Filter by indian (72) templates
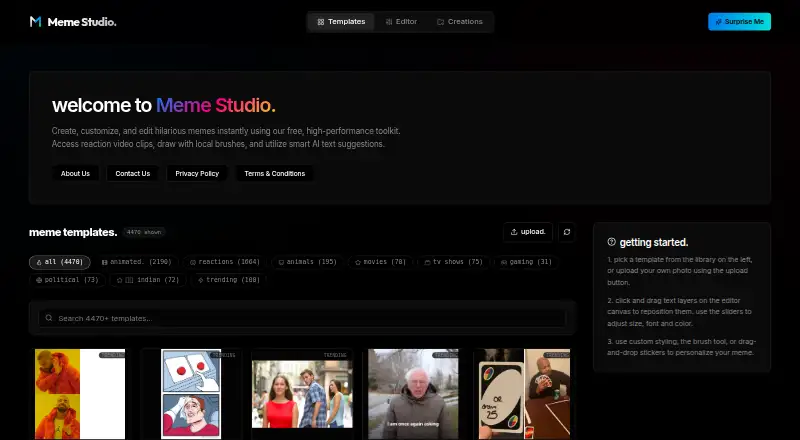The height and width of the screenshot is (440, 800). tap(148, 280)
